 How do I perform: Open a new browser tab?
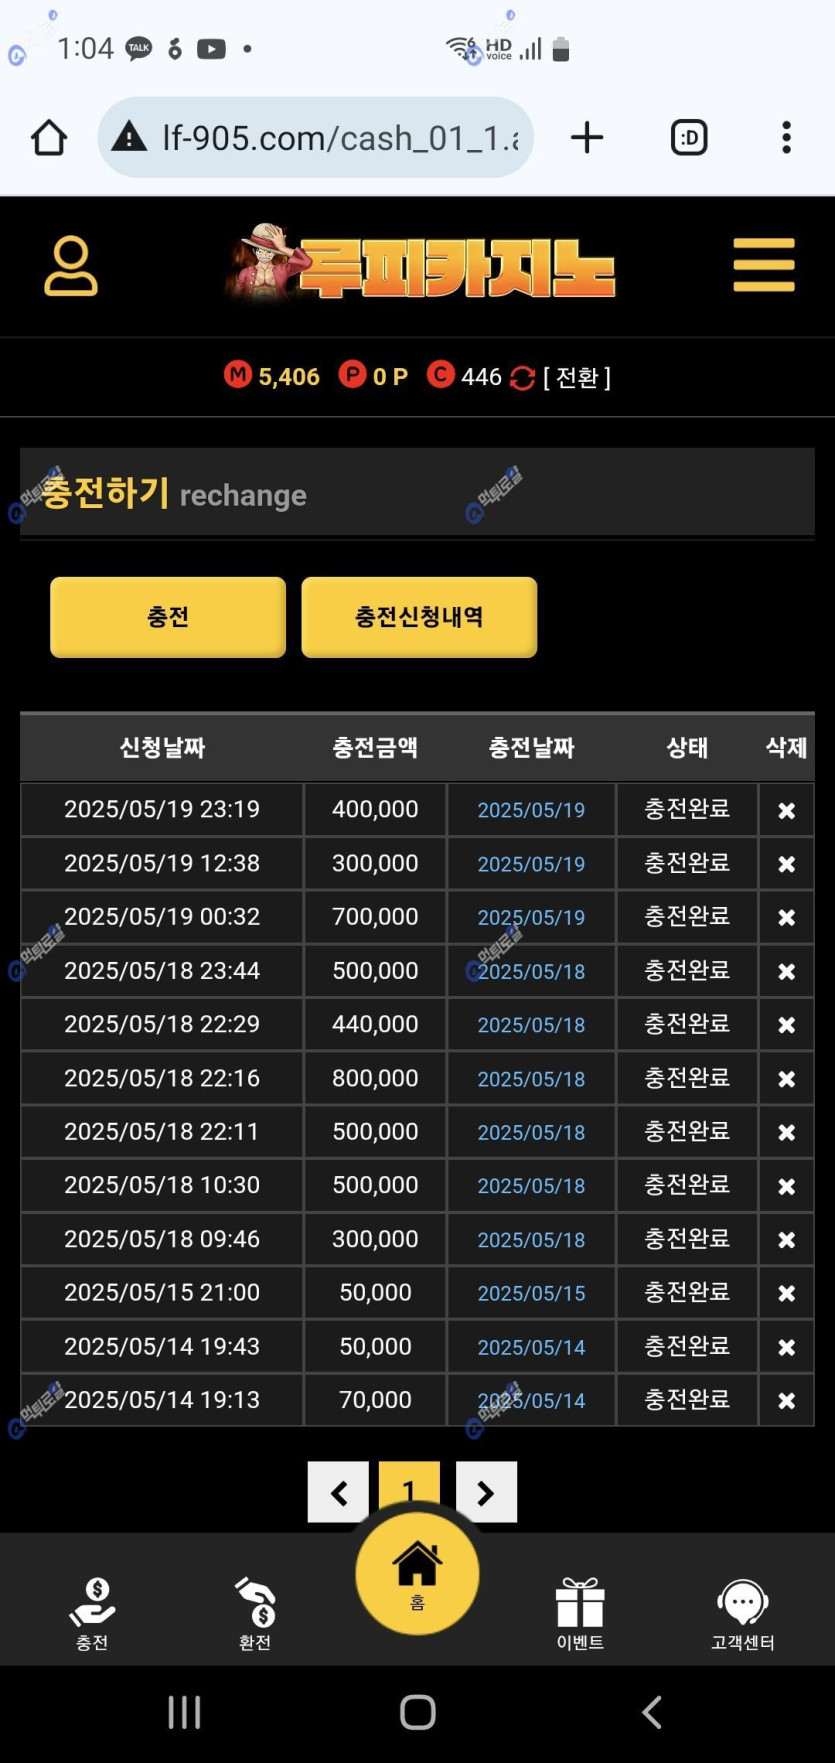tap(587, 138)
